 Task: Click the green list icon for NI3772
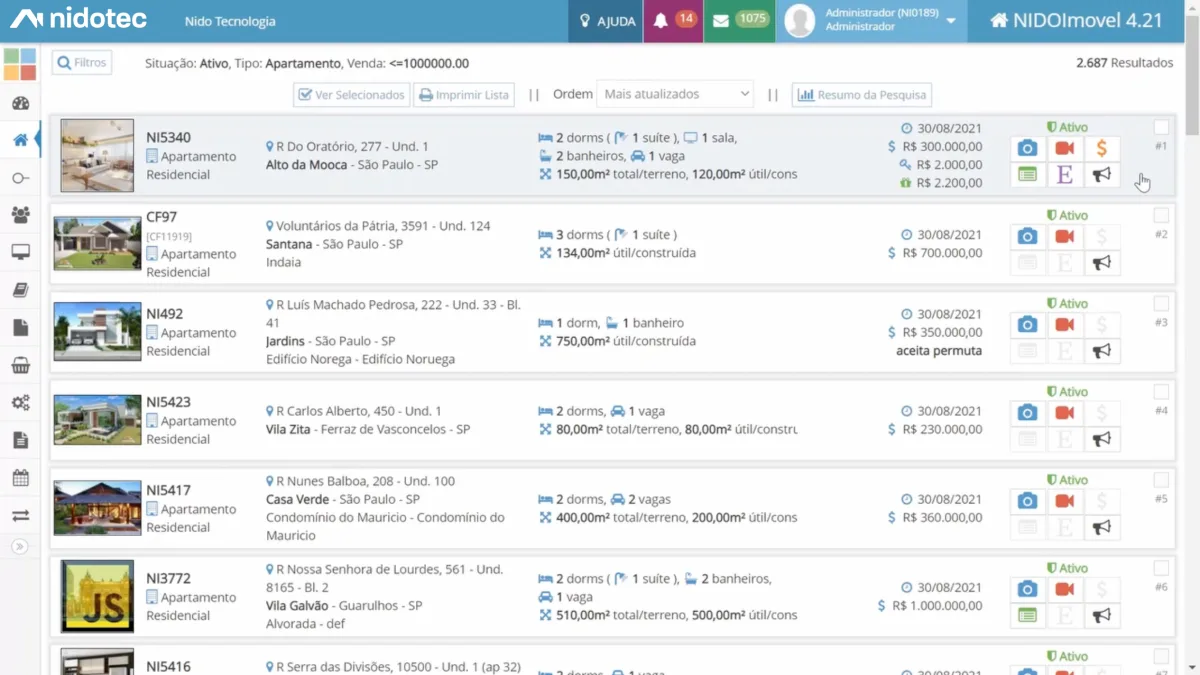pyautogui.click(x=1027, y=616)
